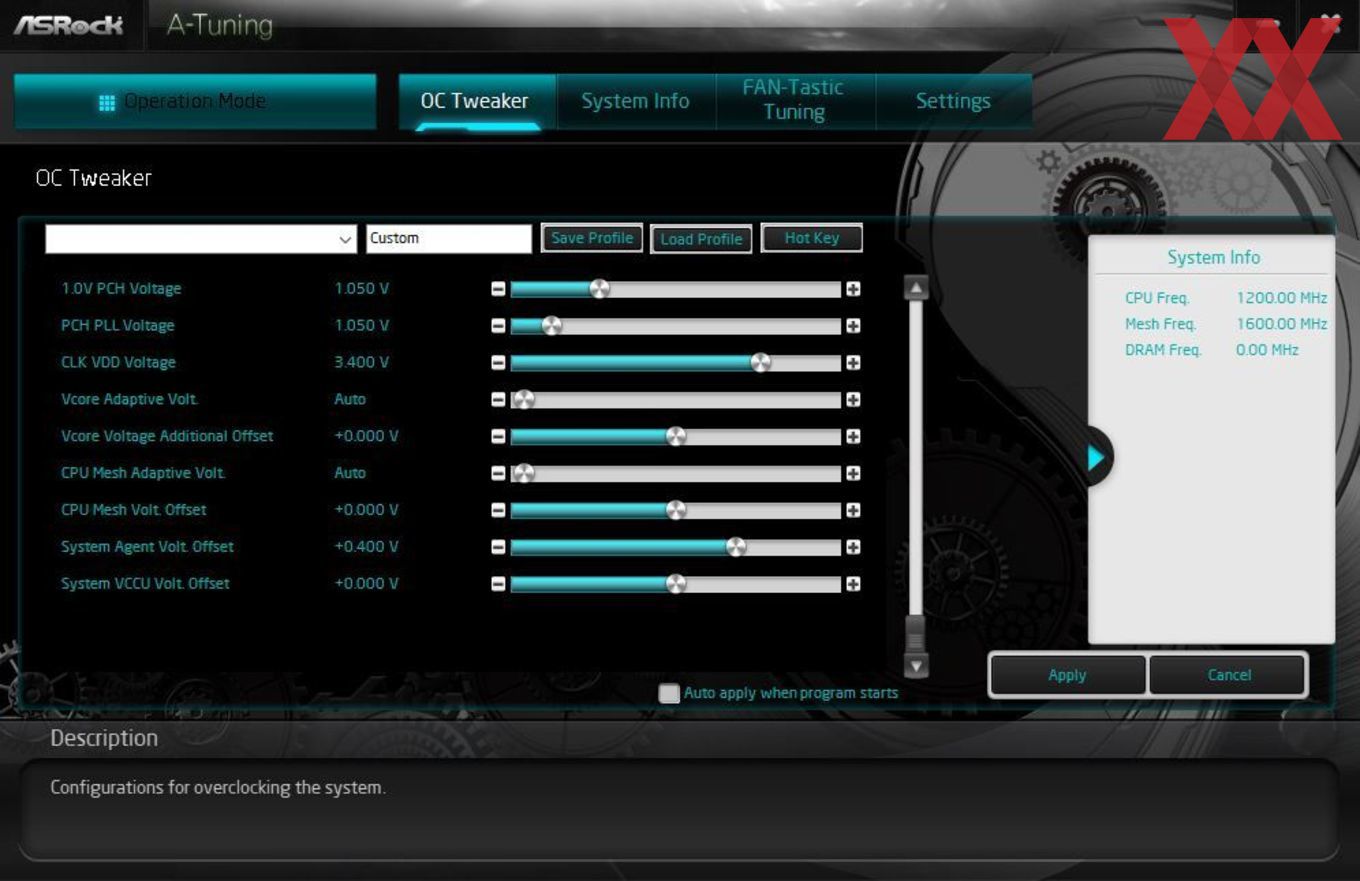Decrease CLK VDD Voltage with minus button
The width and height of the screenshot is (1360, 881).
pos(498,363)
